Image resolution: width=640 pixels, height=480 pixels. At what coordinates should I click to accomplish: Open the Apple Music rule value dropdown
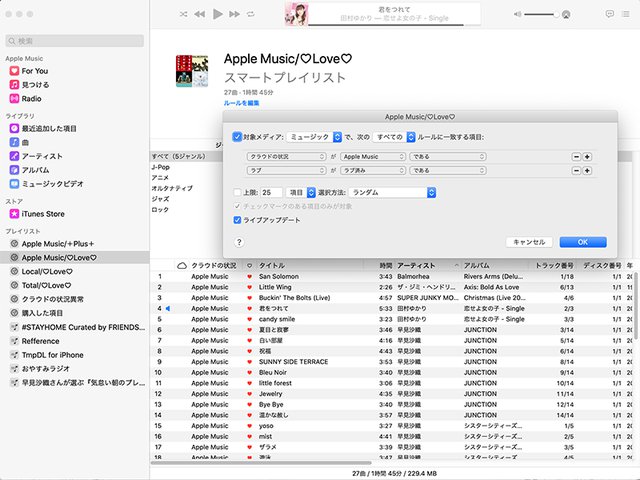pyautogui.click(x=372, y=156)
